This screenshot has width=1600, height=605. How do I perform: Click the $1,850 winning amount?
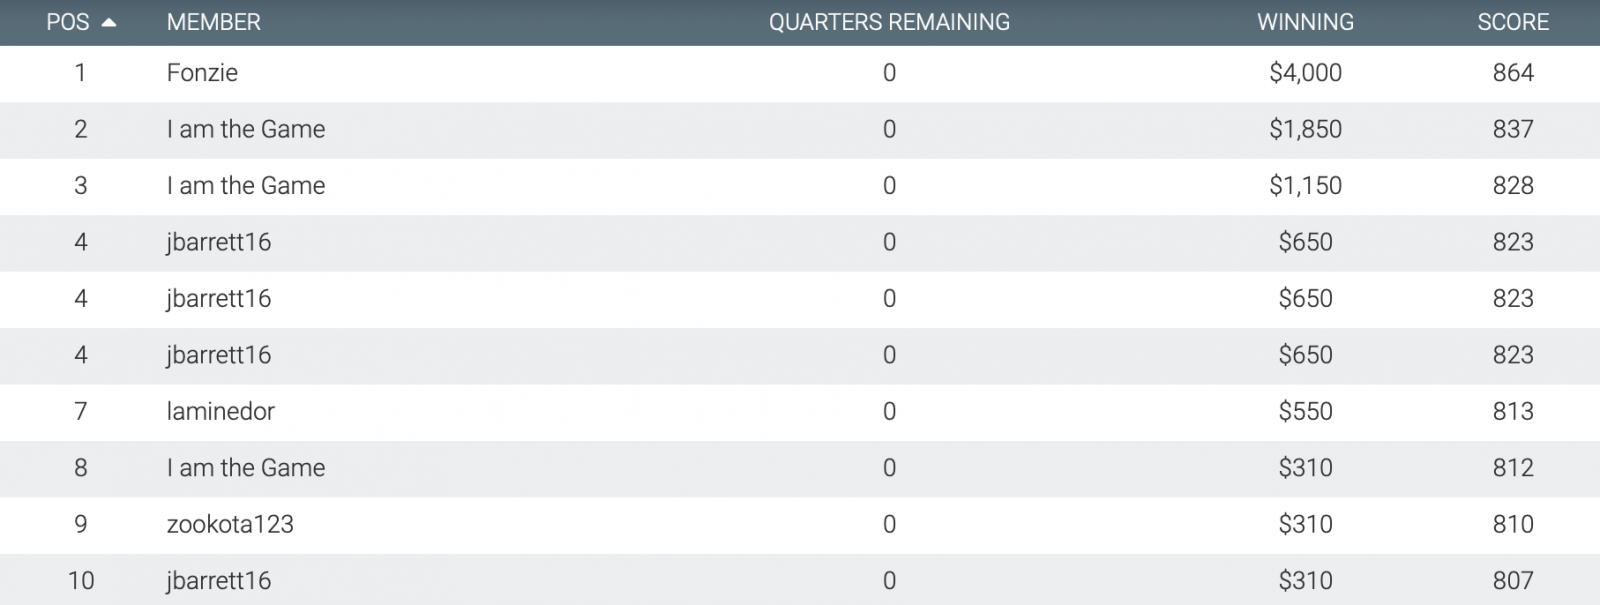point(1305,129)
